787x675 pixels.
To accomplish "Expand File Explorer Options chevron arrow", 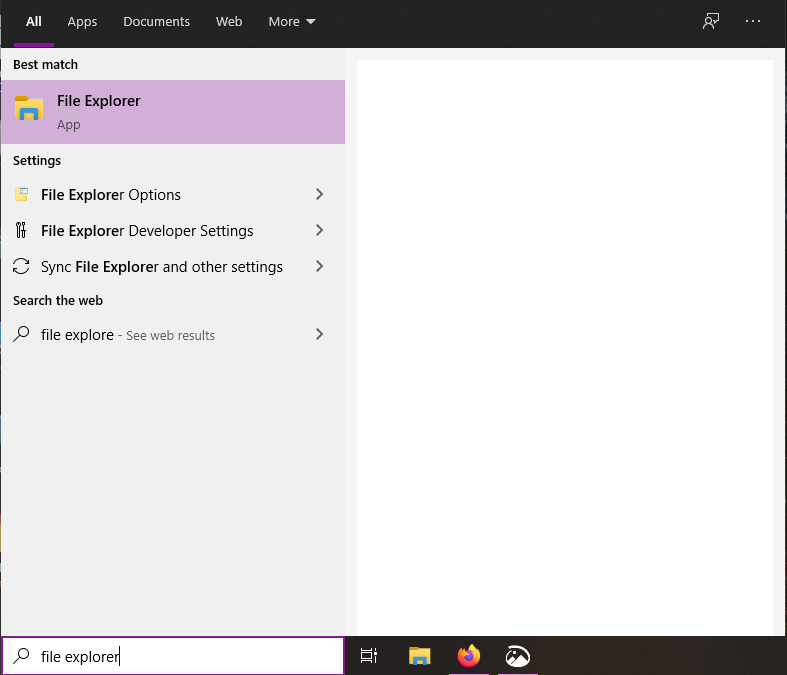I will [x=319, y=195].
